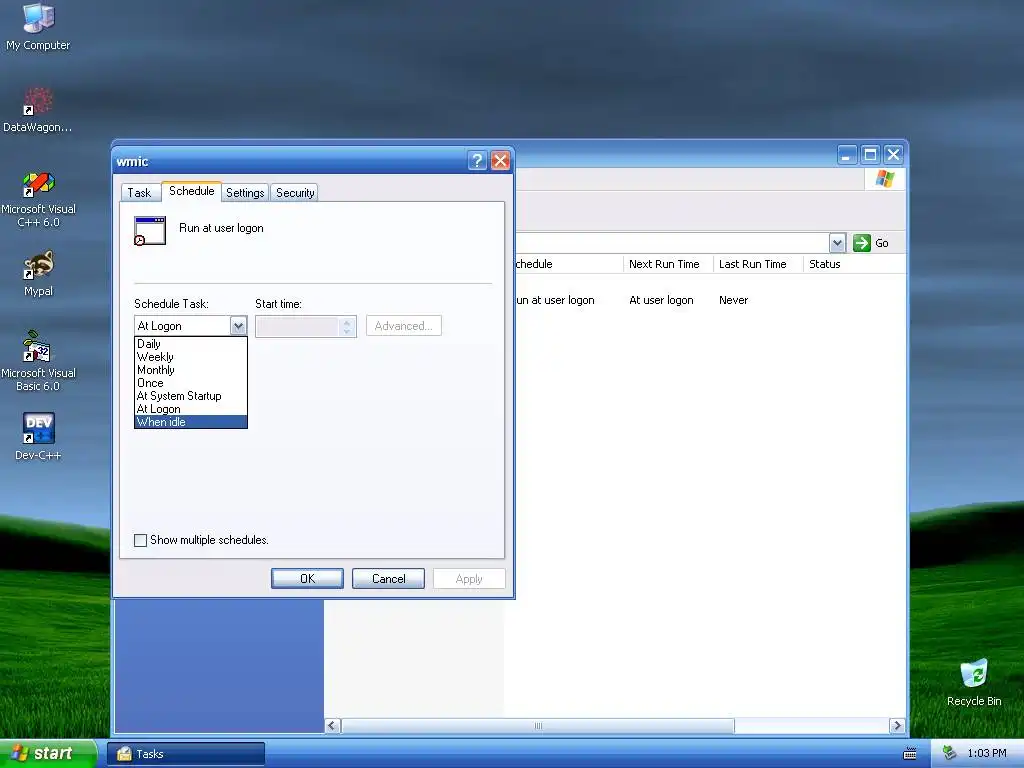Click the Go button label
Viewport: 1024px width, 768px height.
882,243
